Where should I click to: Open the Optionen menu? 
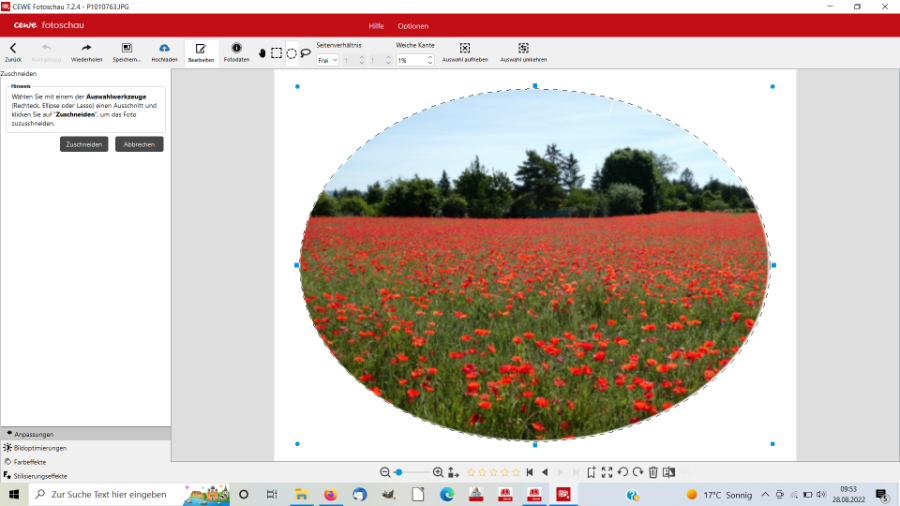pyautogui.click(x=413, y=26)
